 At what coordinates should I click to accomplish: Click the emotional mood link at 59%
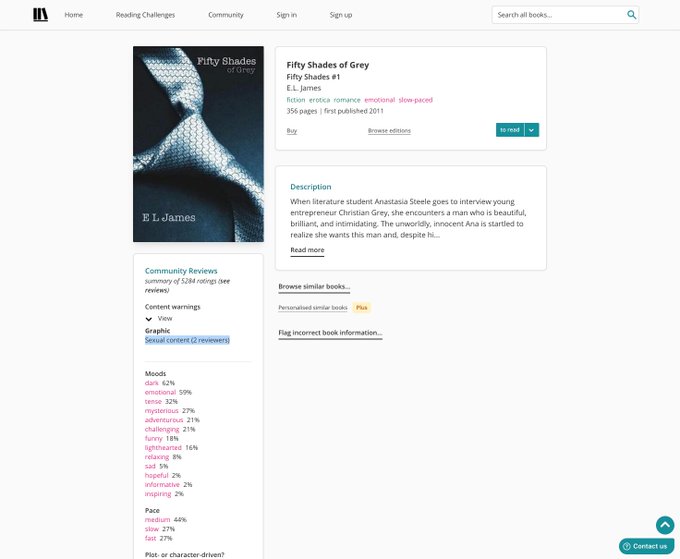pyautogui.click(x=160, y=392)
